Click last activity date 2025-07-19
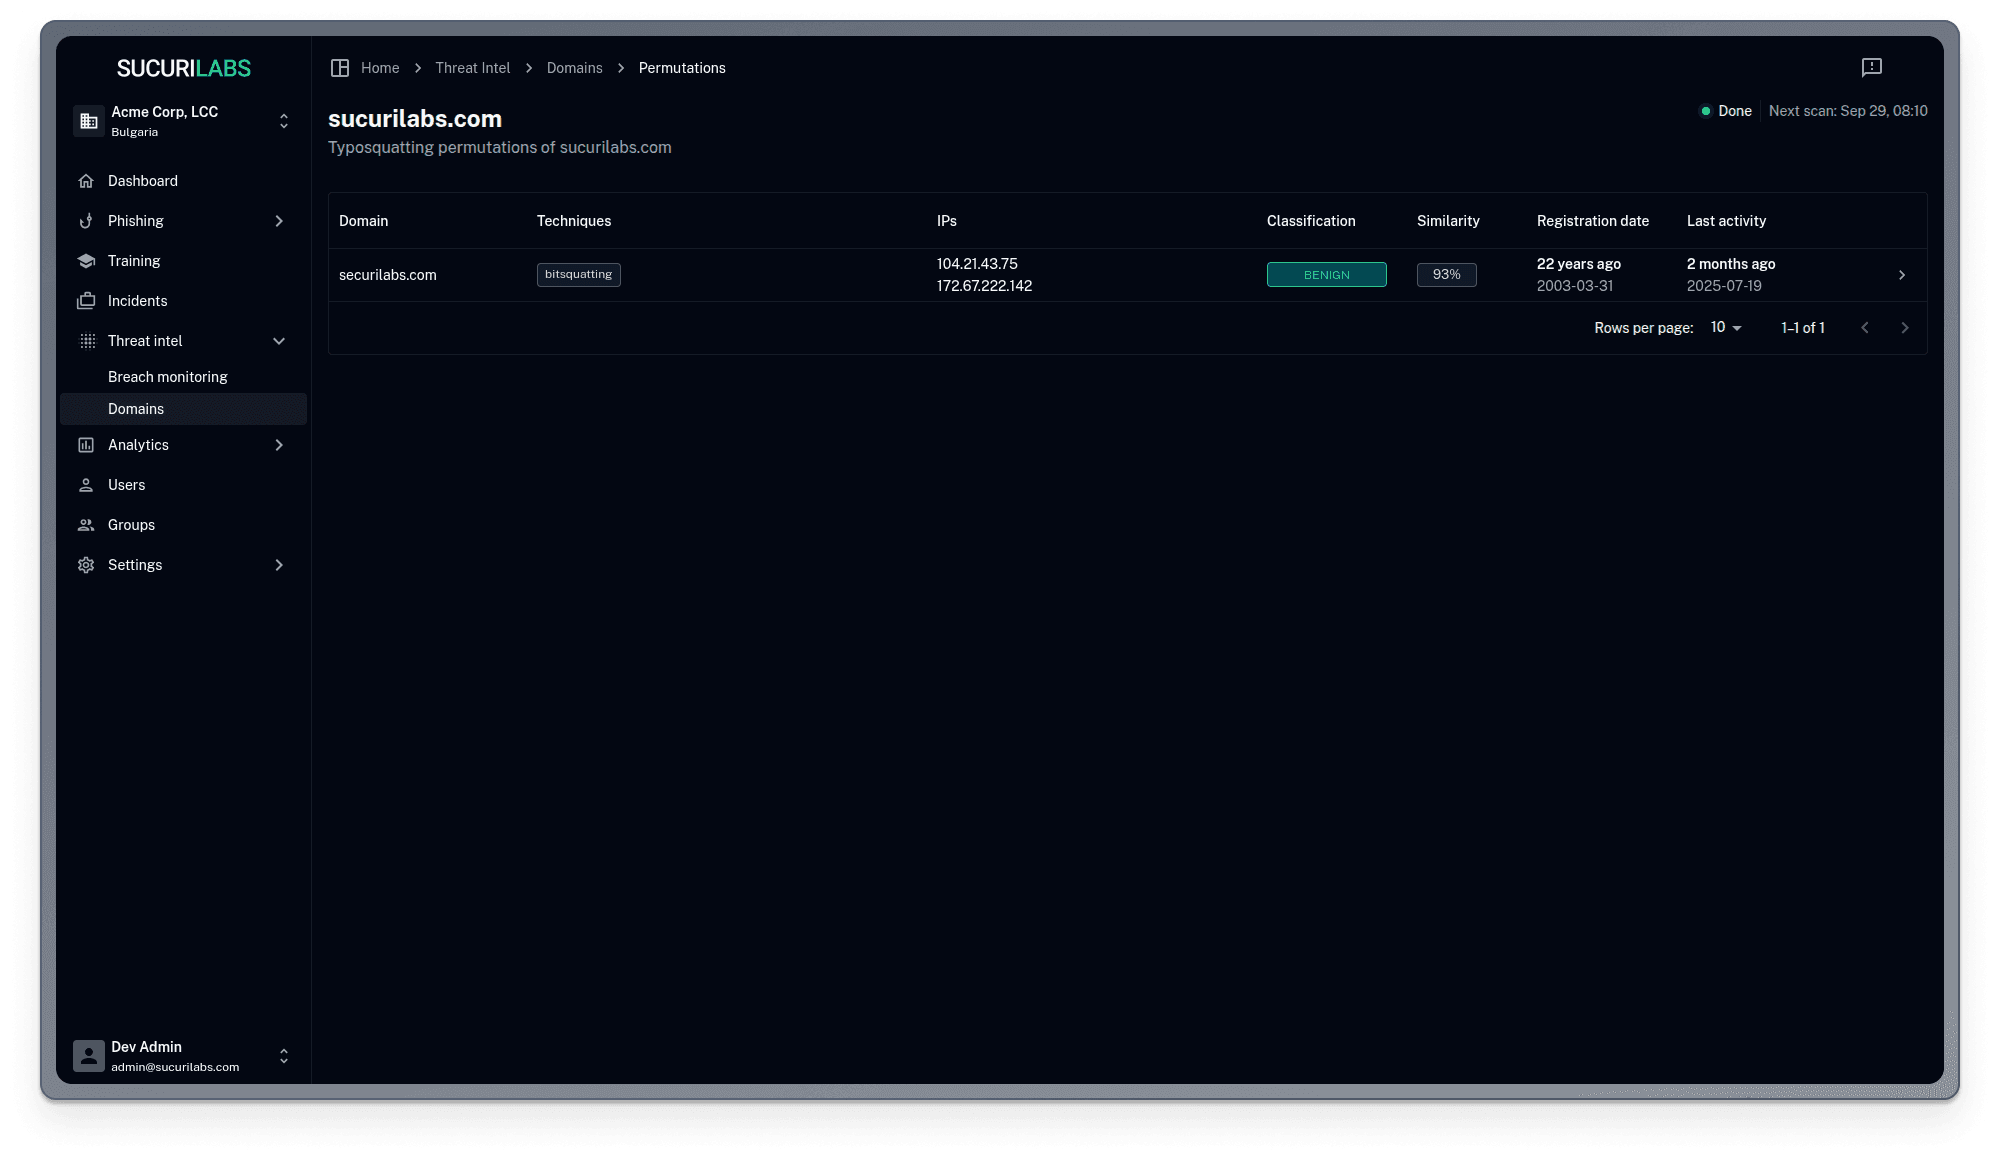This screenshot has width=2000, height=1160. (1724, 286)
